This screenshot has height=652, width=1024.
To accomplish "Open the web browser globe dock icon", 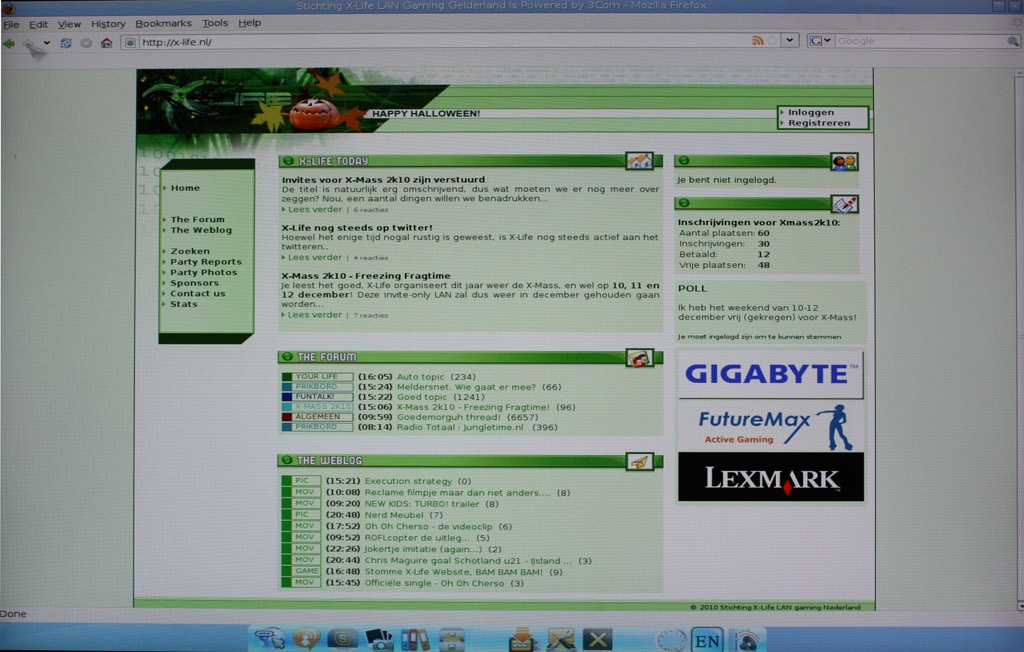I will (270, 638).
